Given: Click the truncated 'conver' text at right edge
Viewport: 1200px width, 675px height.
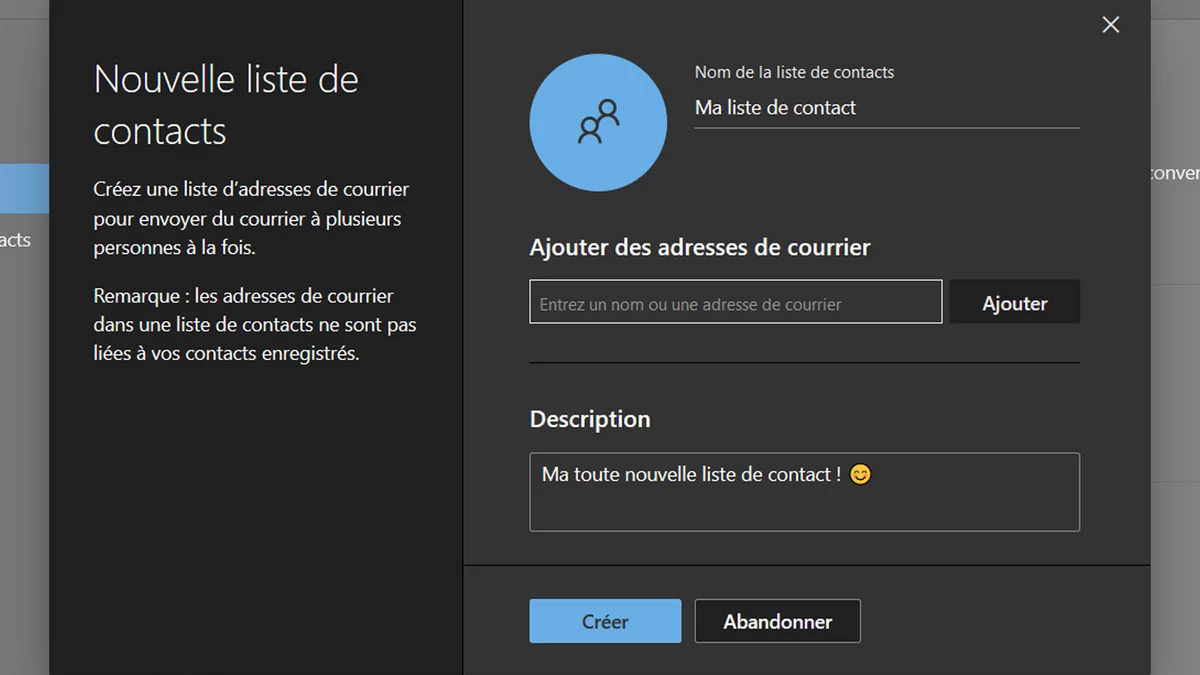Looking at the screenshot, I should pyautogui.click(x=1175, y=173).
